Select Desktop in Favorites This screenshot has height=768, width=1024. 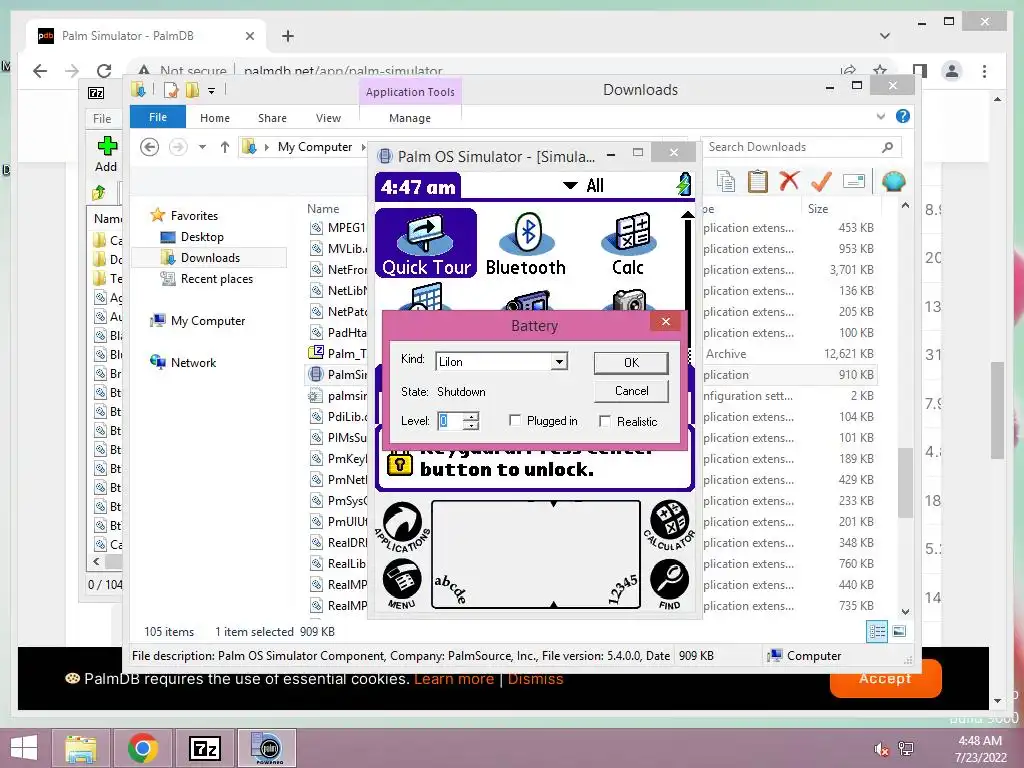(x=202, y=236)
